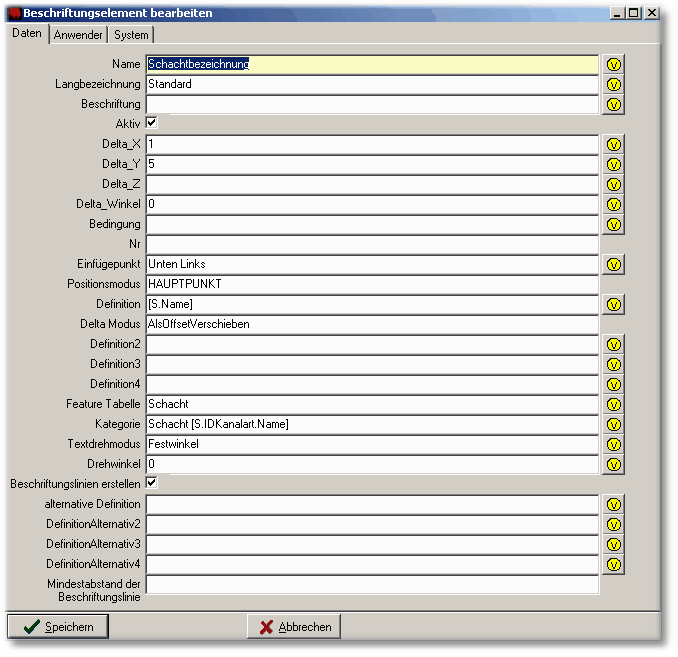Click into the Positionsmodus input field

[x=371, y=284]
